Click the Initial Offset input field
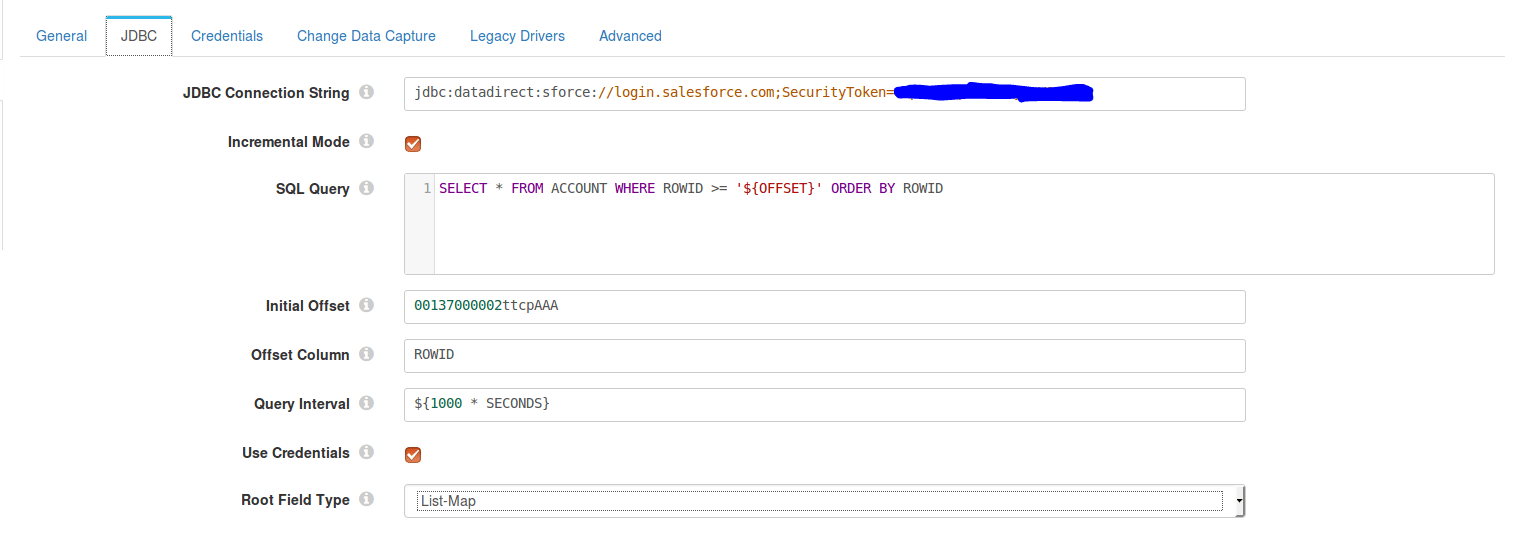 (x=824, y=306)
